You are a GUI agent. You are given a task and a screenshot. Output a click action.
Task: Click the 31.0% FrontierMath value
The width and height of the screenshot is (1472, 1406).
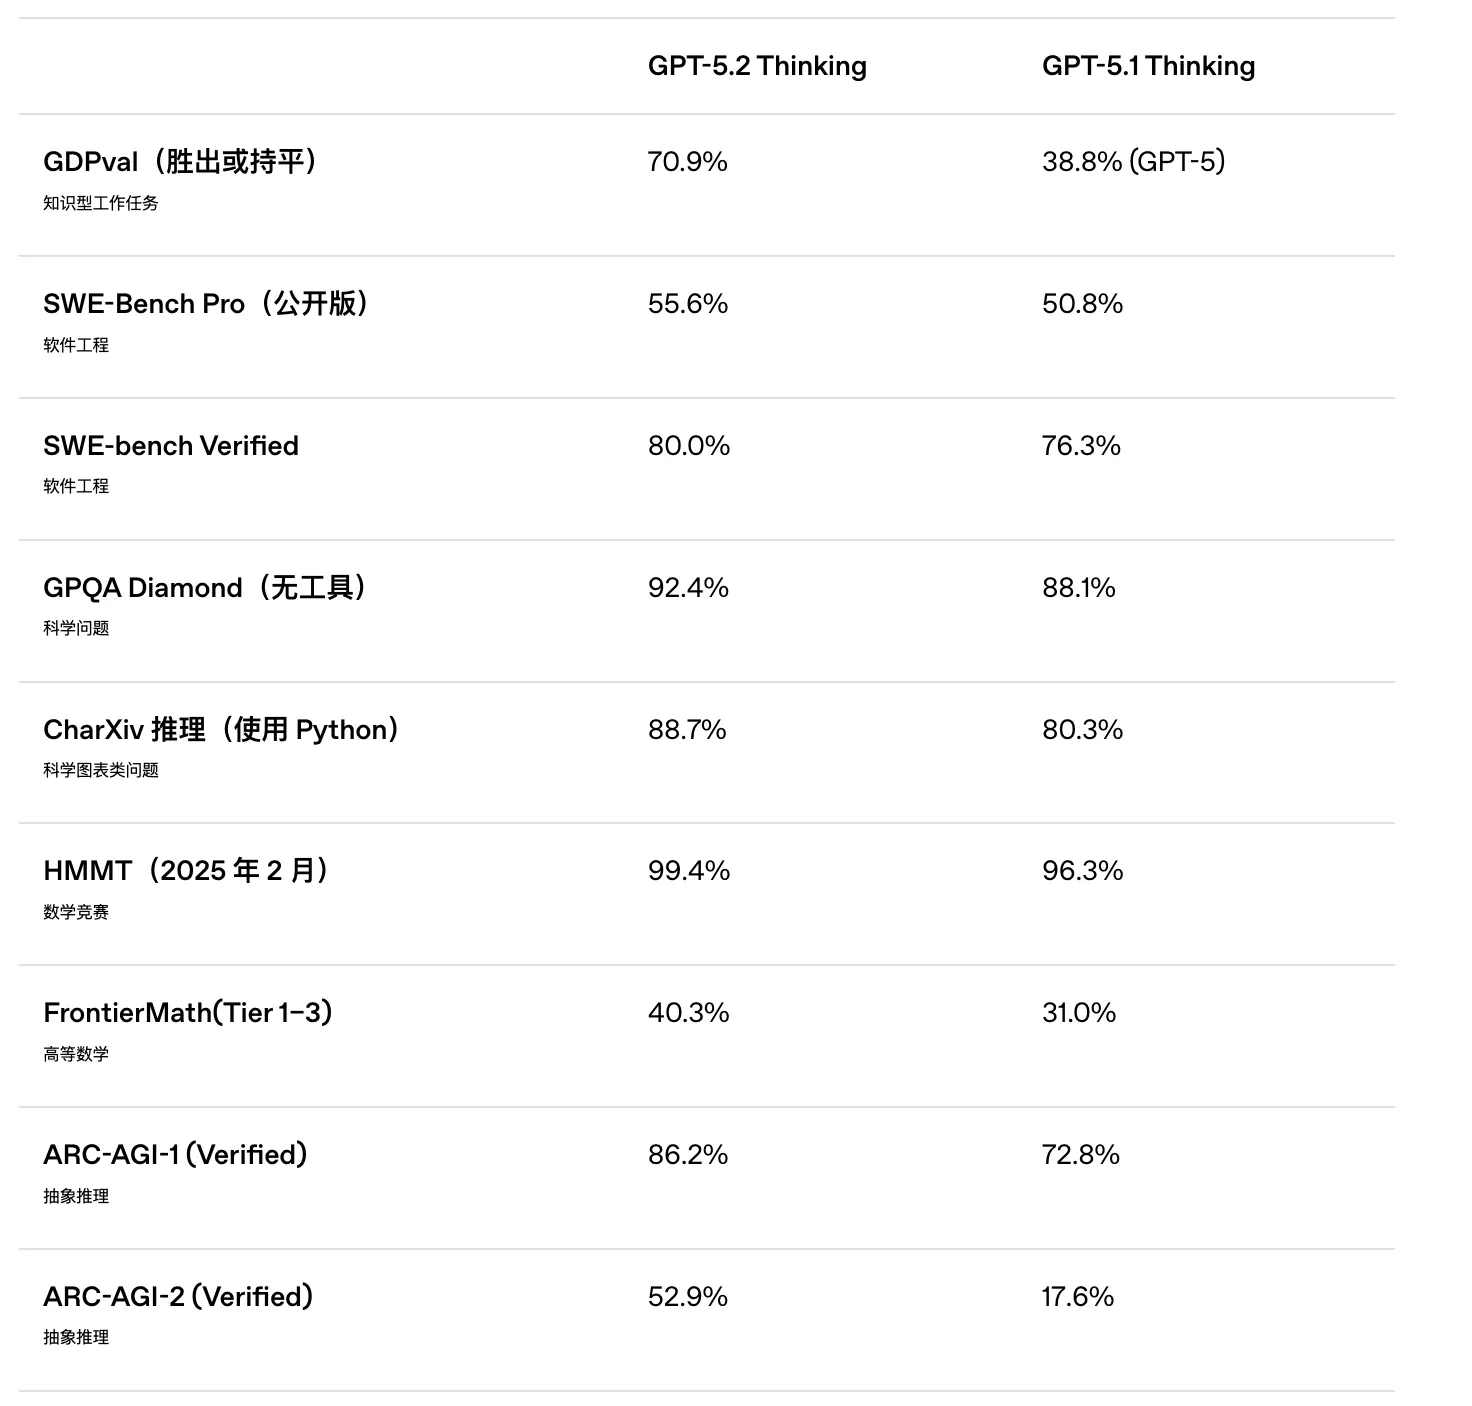point(1079,1013)
